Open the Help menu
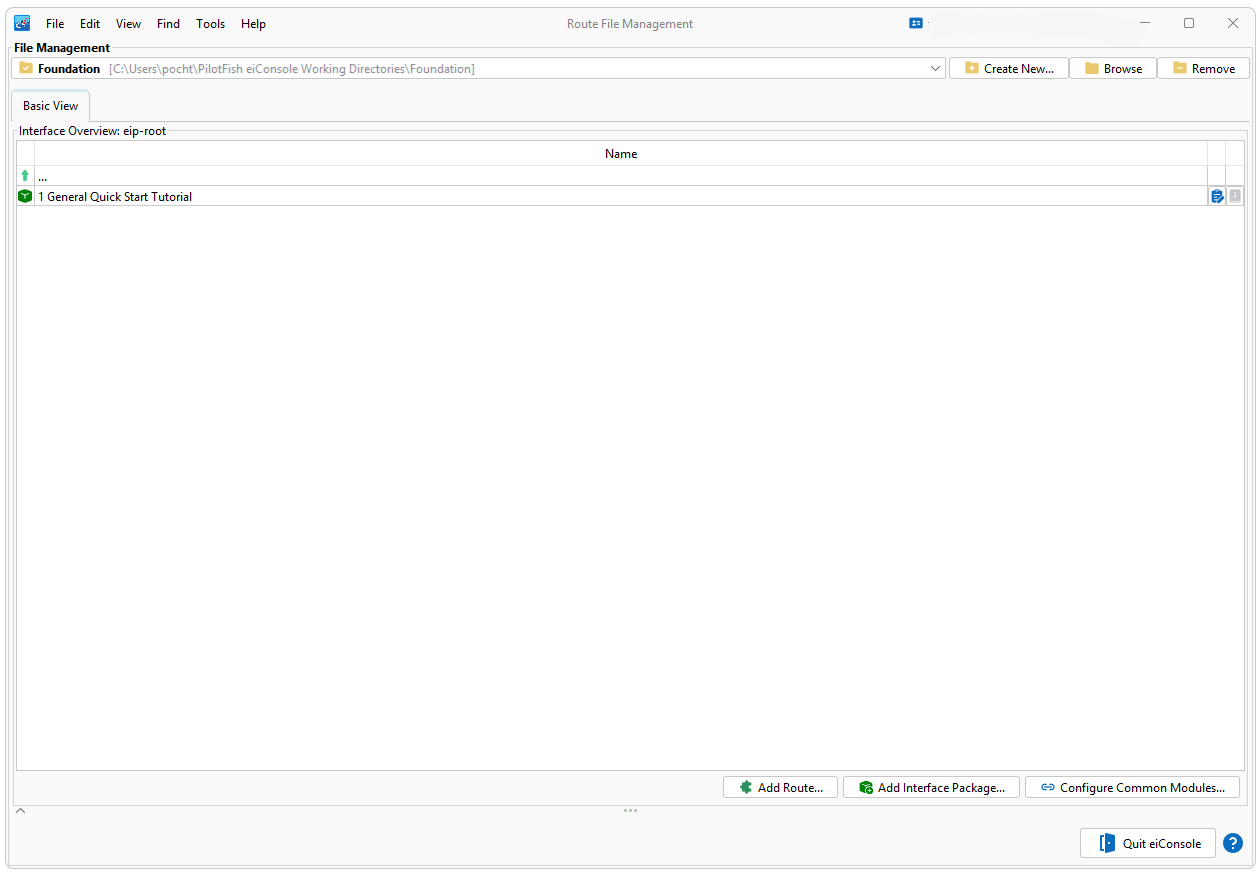Viewport: 1260px width, 879px height. pyautogui.click(x=253, y=23)
